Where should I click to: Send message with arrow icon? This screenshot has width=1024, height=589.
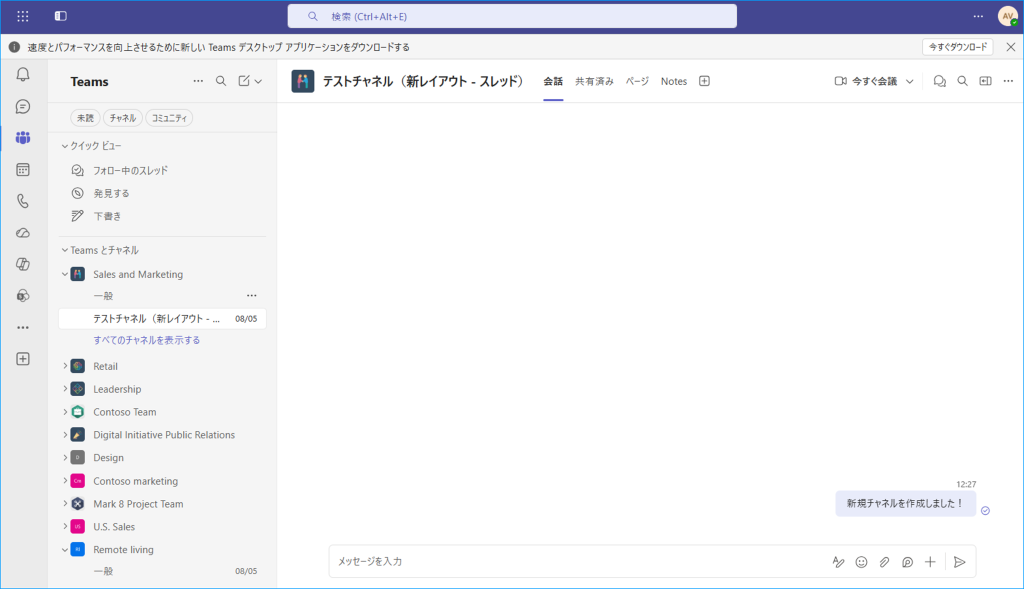click(x=959, y=562)
